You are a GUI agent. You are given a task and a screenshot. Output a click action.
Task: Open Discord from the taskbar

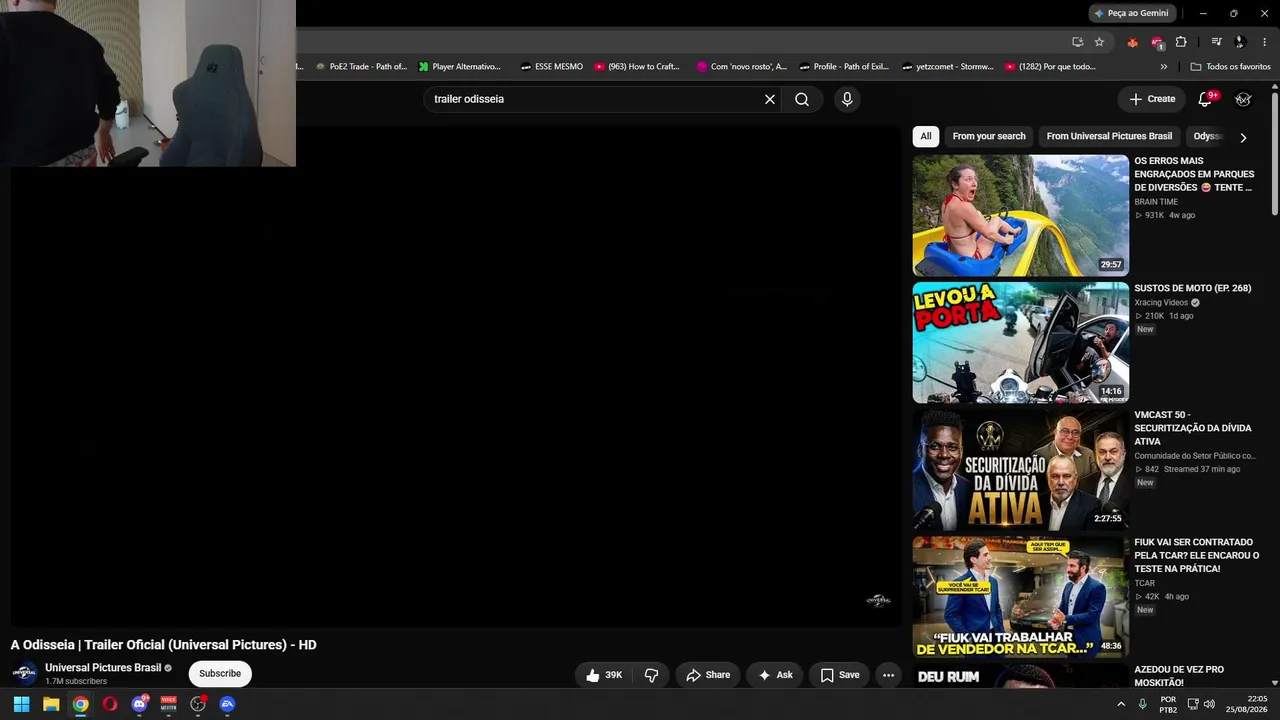(x=139, y=704)
